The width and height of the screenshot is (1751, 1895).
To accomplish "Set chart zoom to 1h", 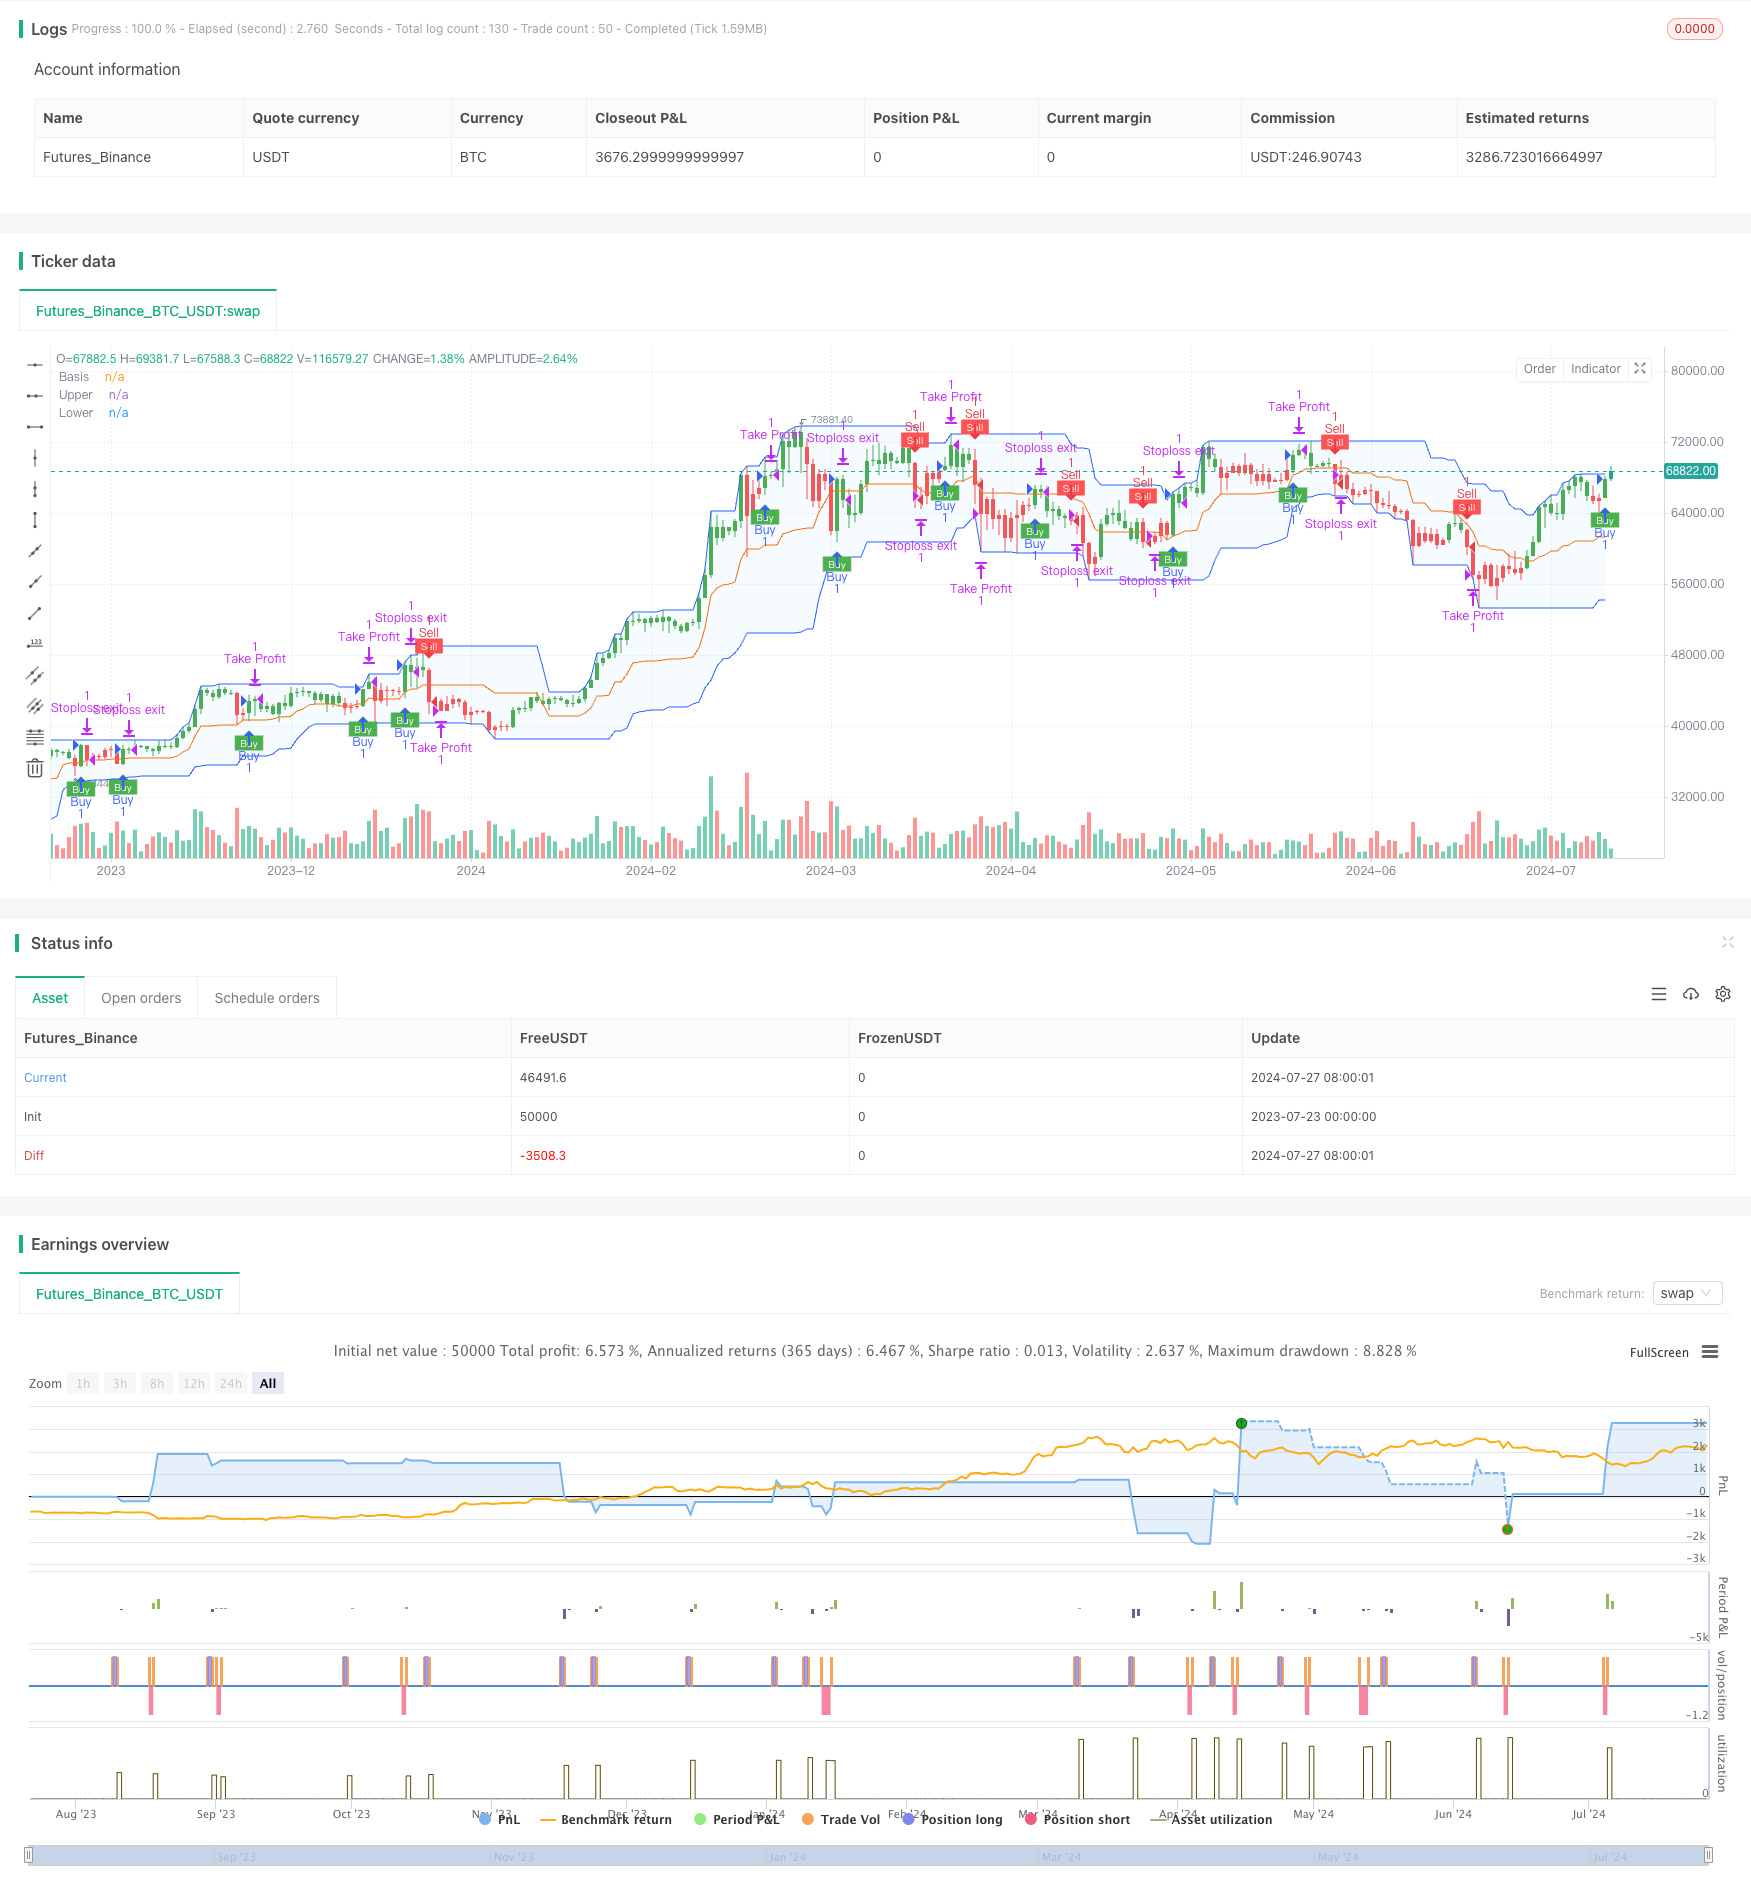I will point(83,1383).
